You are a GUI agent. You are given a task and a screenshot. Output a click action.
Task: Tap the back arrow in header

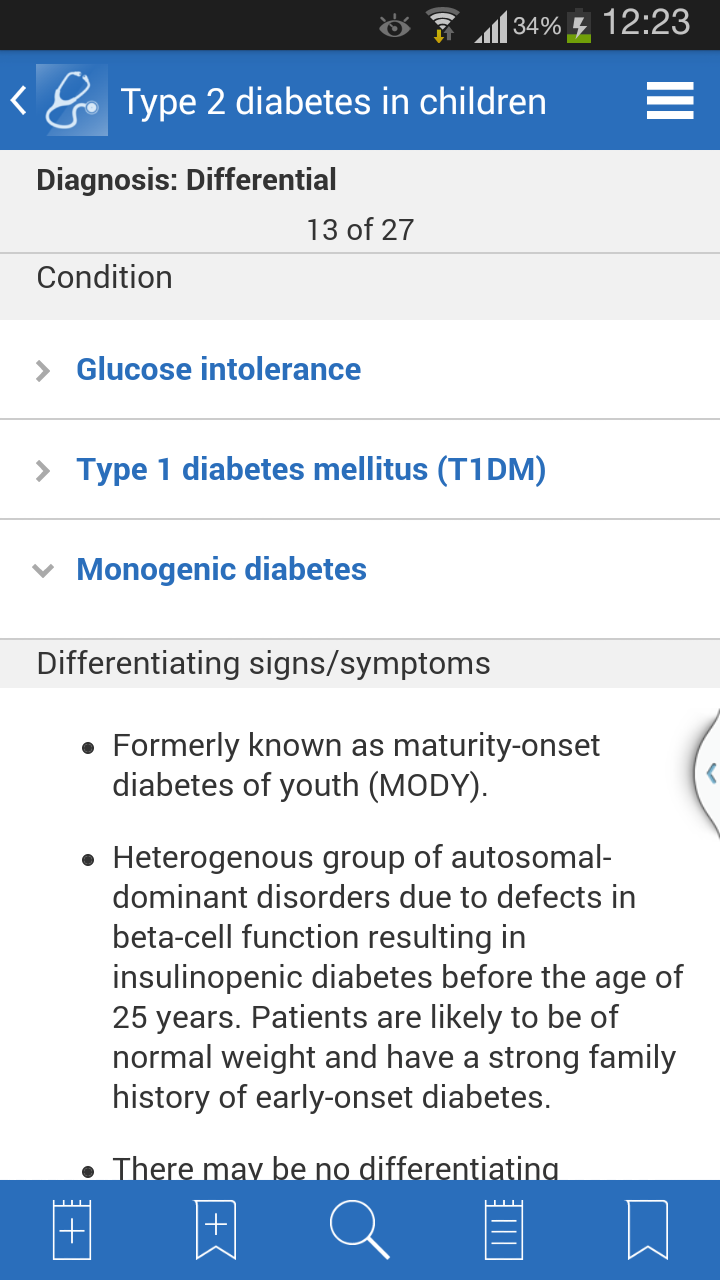click(18, 101)
